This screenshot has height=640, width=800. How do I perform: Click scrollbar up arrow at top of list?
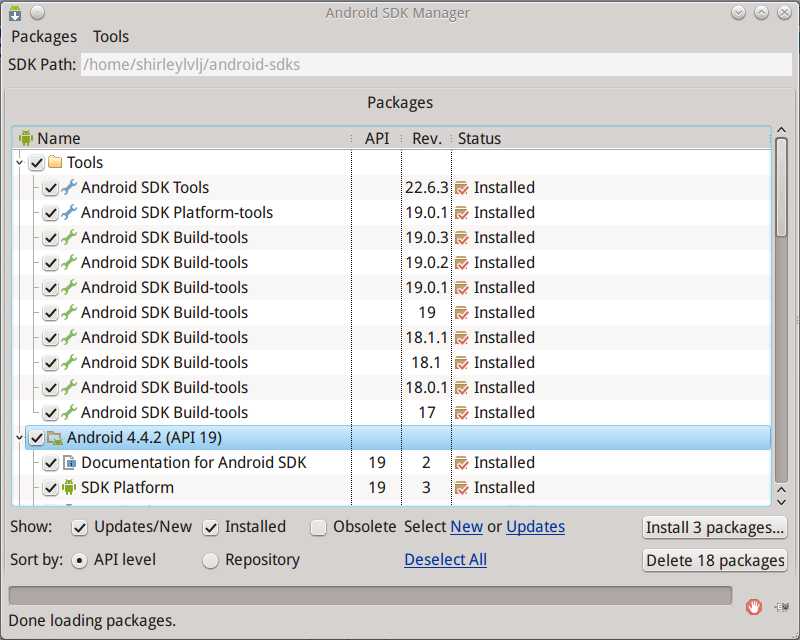pyautogui.click(x=781, y=131)
